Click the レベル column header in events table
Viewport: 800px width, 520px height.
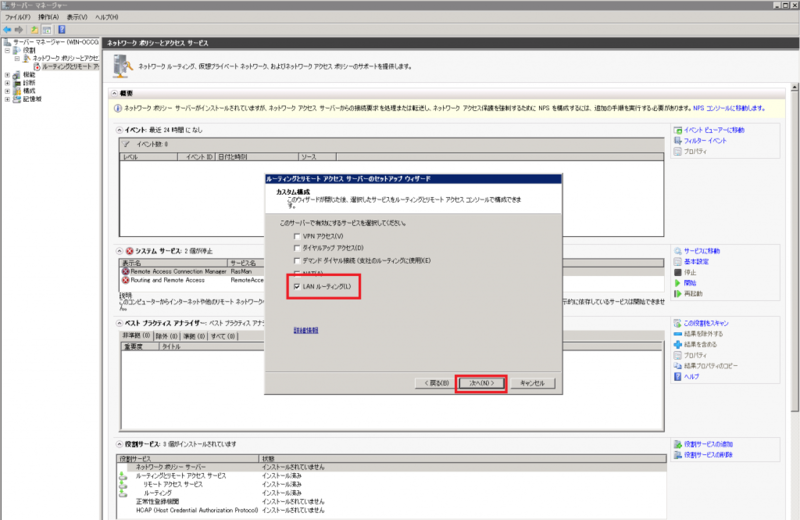(x=148, y=157)
